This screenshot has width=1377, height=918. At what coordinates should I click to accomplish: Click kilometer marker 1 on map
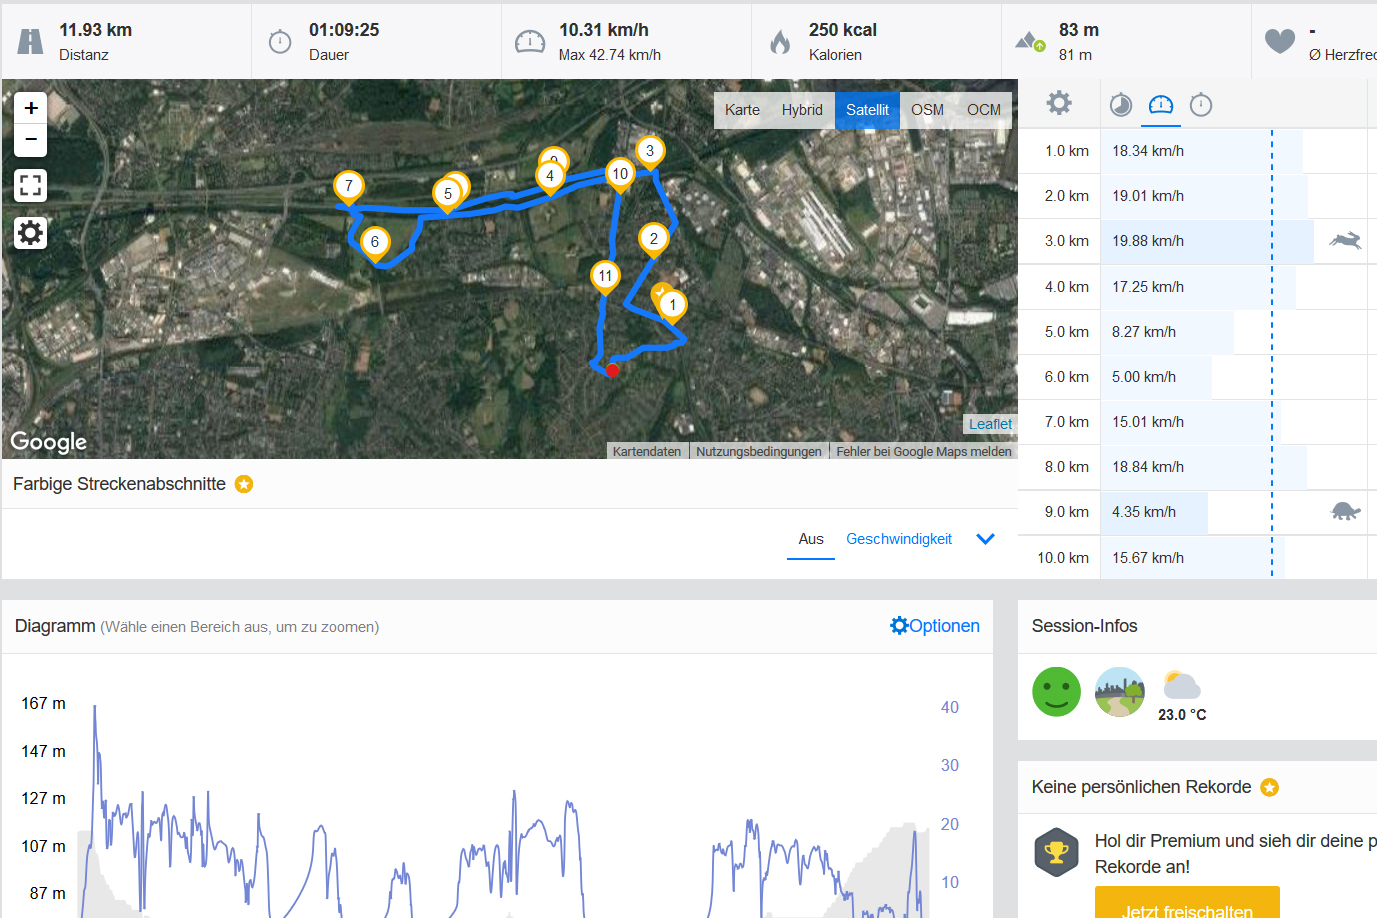coord(673,306)
